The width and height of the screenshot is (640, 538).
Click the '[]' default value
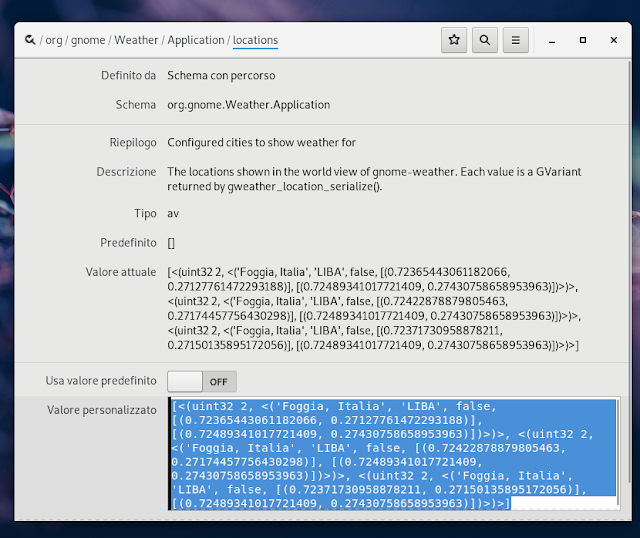pos(171,243)
